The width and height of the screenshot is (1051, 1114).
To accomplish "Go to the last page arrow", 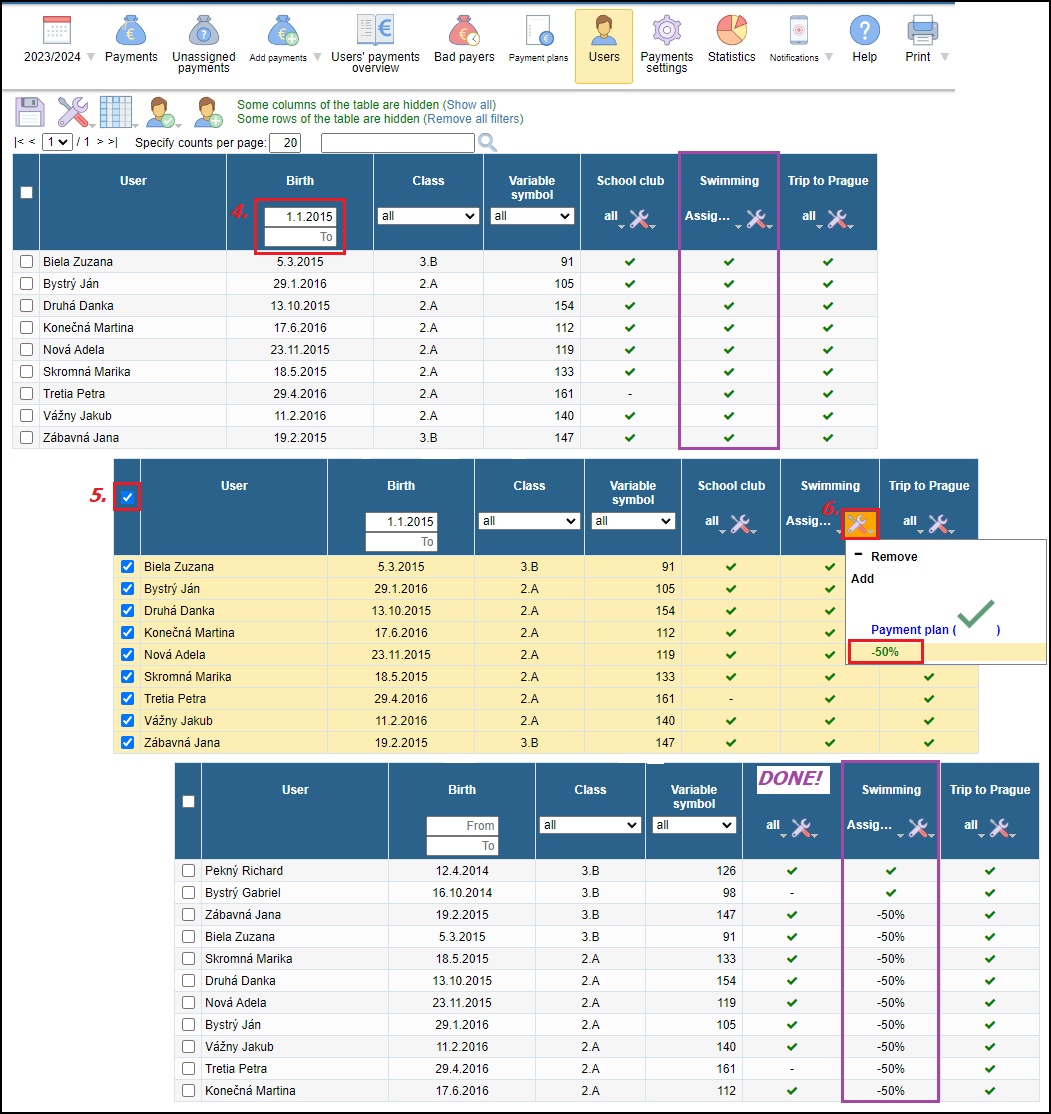I will 112,142.
